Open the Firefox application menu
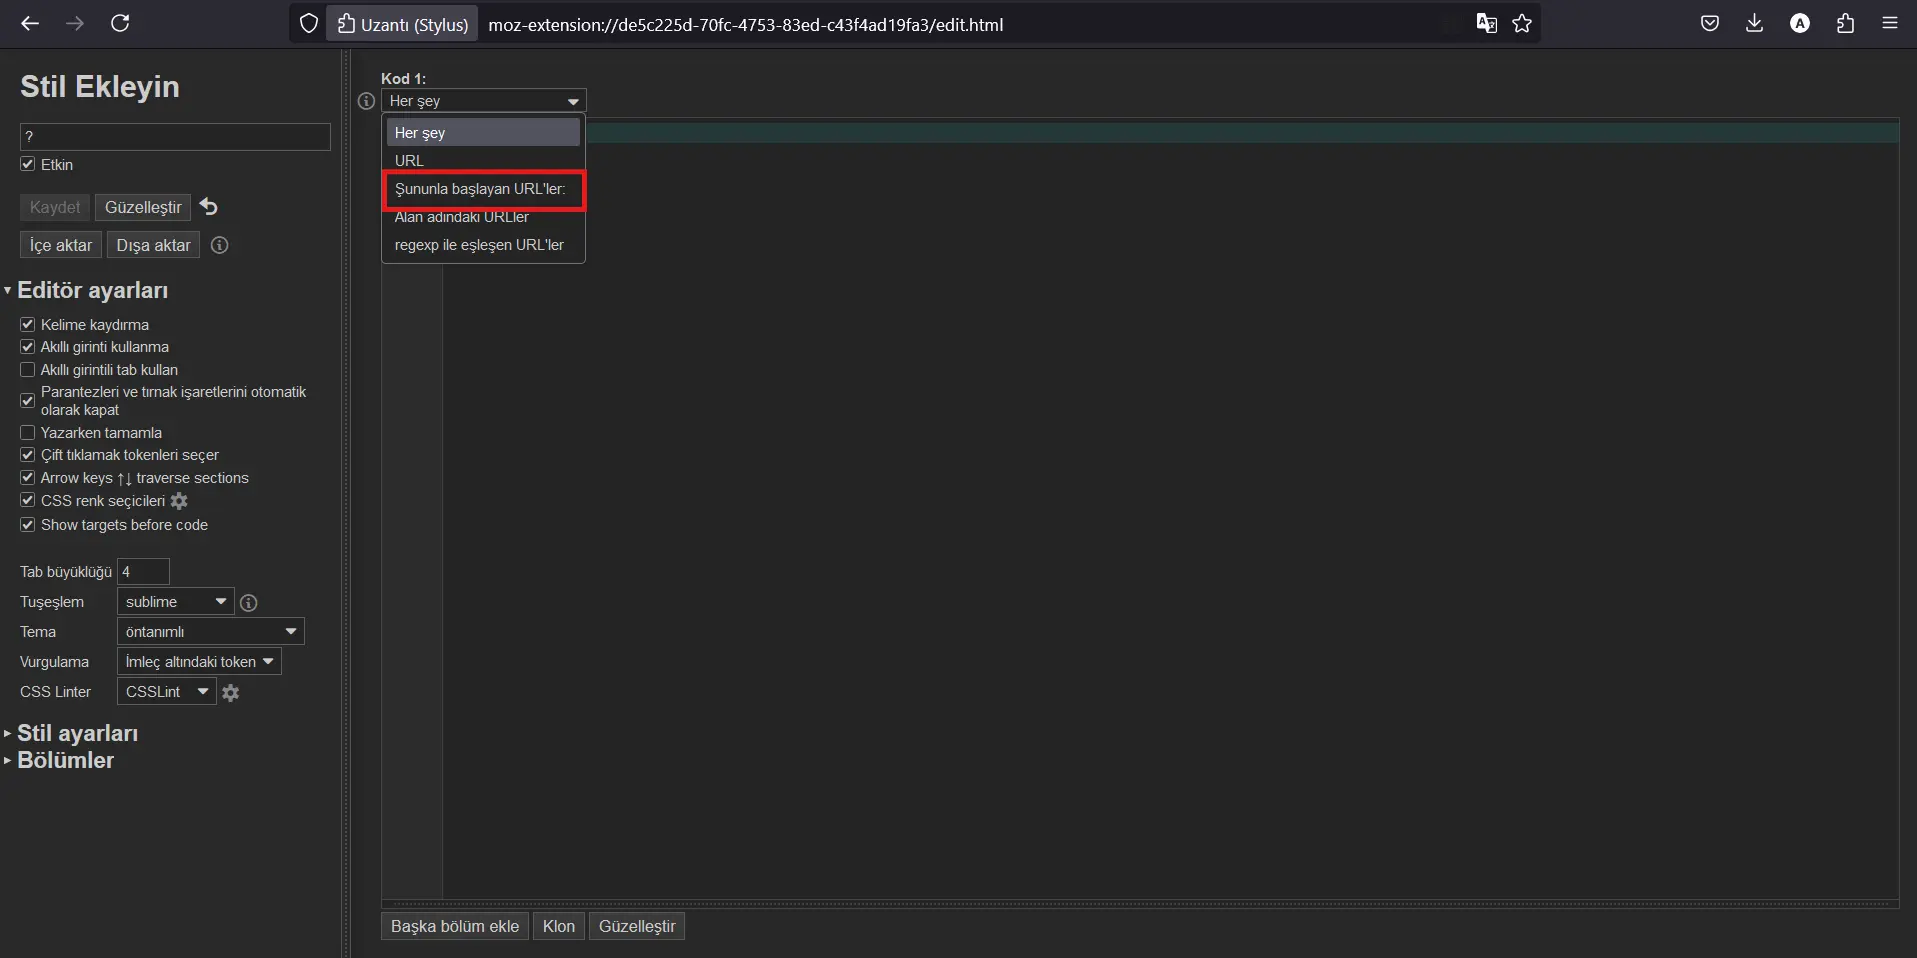Image resolution: width=1917 pixels, height=958 pixels. click(x=1890, y=23)
